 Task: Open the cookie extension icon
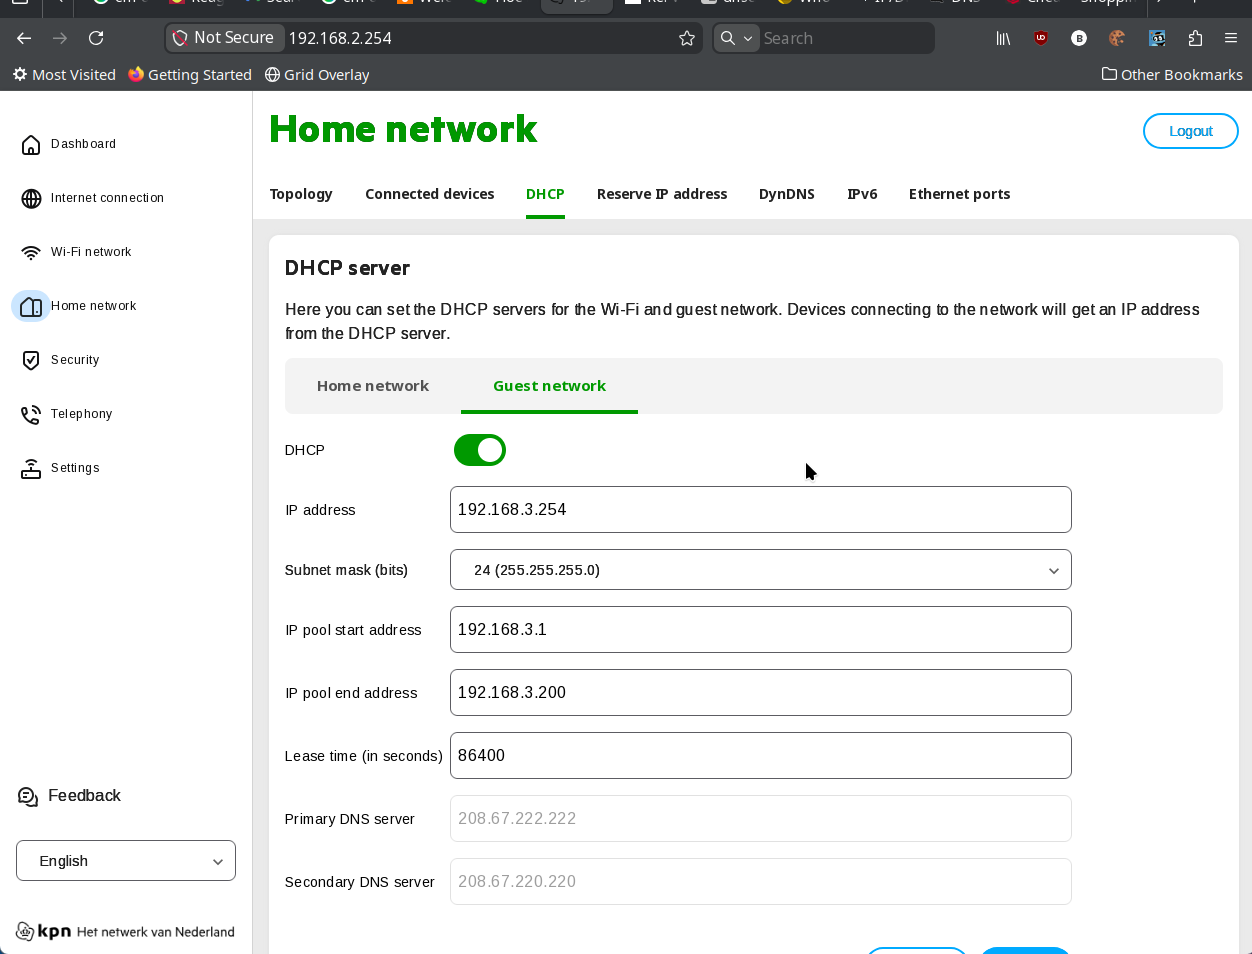click(1117, 38)
